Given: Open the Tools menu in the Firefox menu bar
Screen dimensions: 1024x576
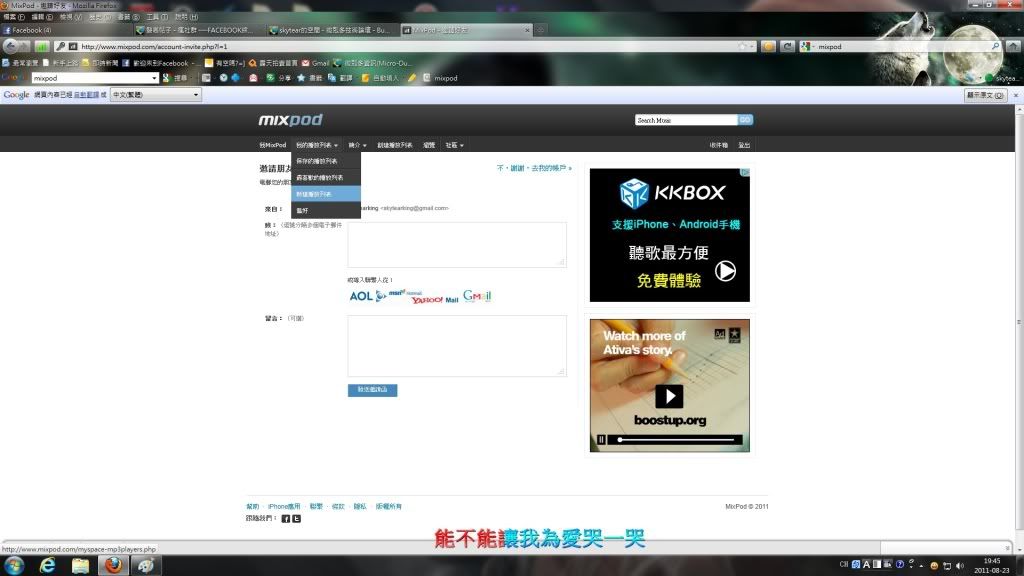Looking at the screenshot, I should pyautogui.click(x=157, y=17).
